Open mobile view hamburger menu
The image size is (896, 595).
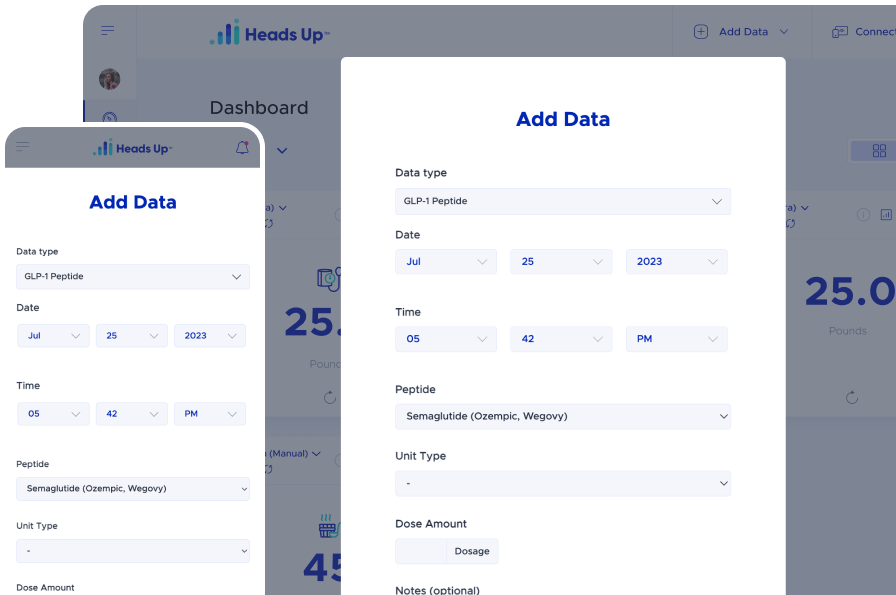tap(23, 146)
